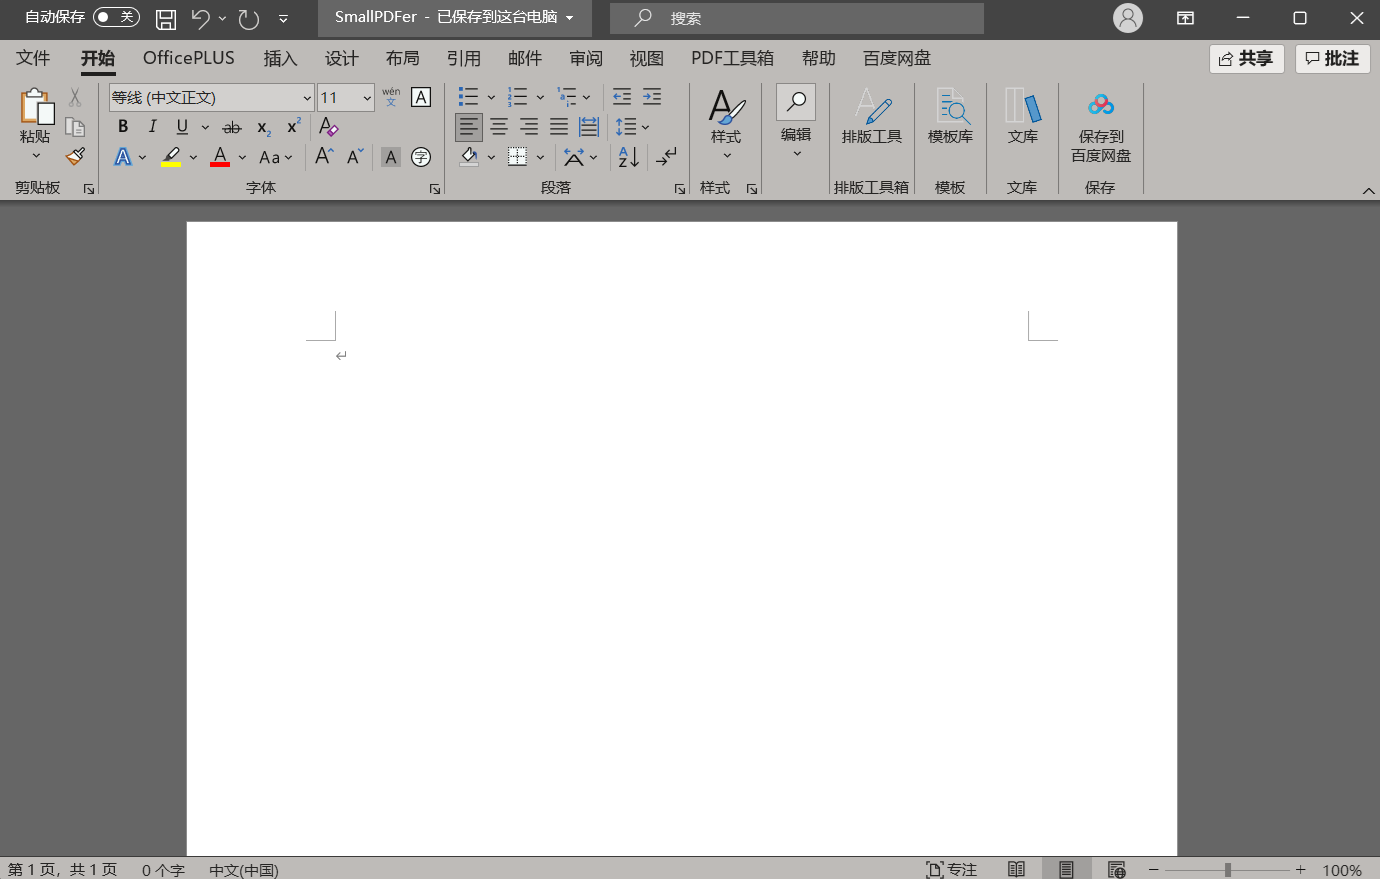Viewport: 1380px width, 879px height.
Task: Click the Format Painter brush icon
Action: 75,156
